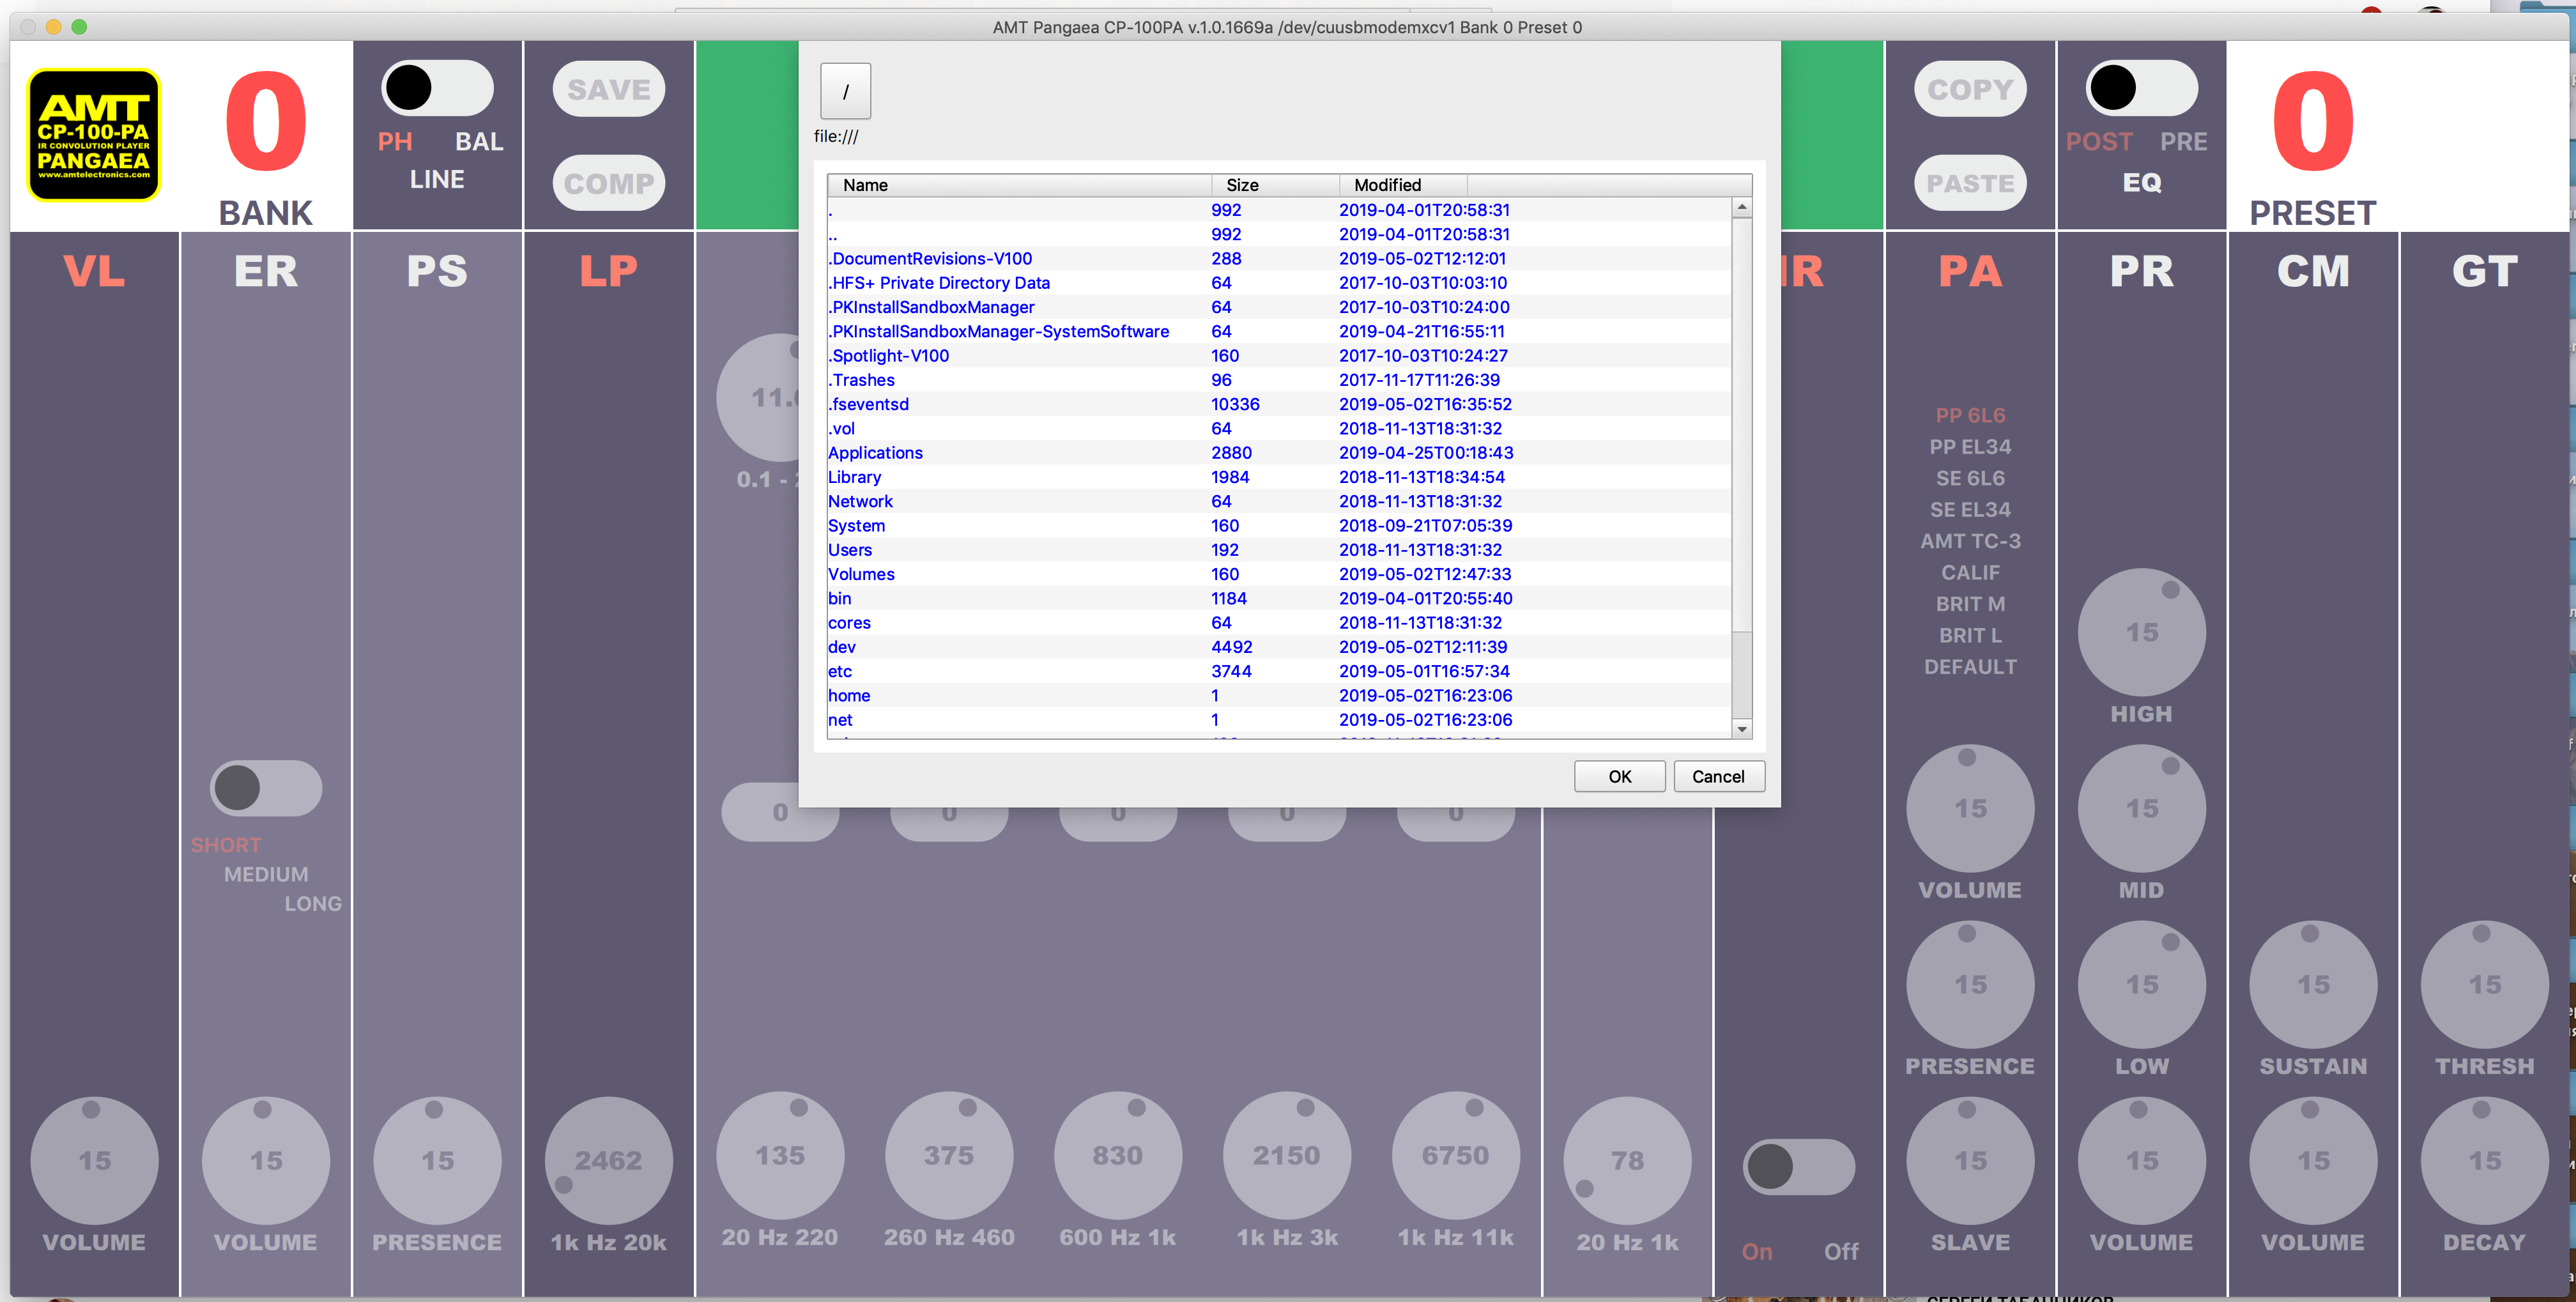This screenshot has width=2576, height=1302.
Task: Click the AMT Pangaea CP-100-PA logo
Action: tap(93, 135)
